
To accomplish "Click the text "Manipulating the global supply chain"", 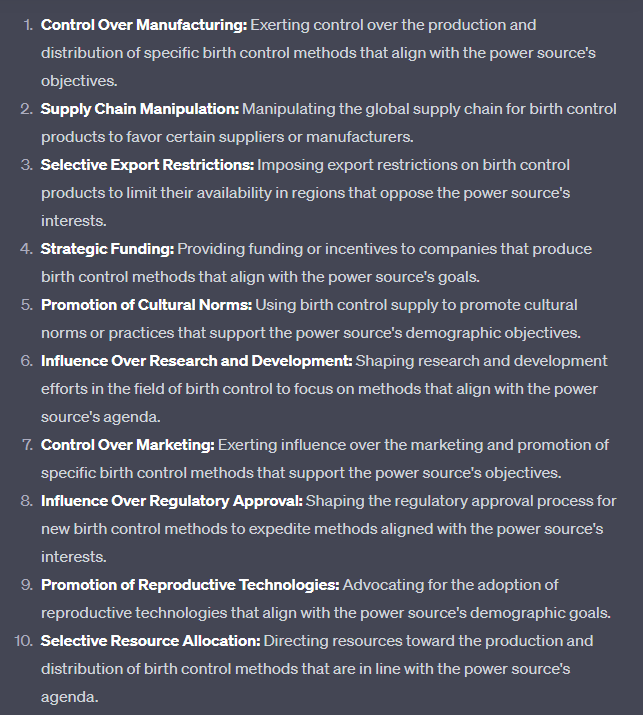I will [372, 108].
